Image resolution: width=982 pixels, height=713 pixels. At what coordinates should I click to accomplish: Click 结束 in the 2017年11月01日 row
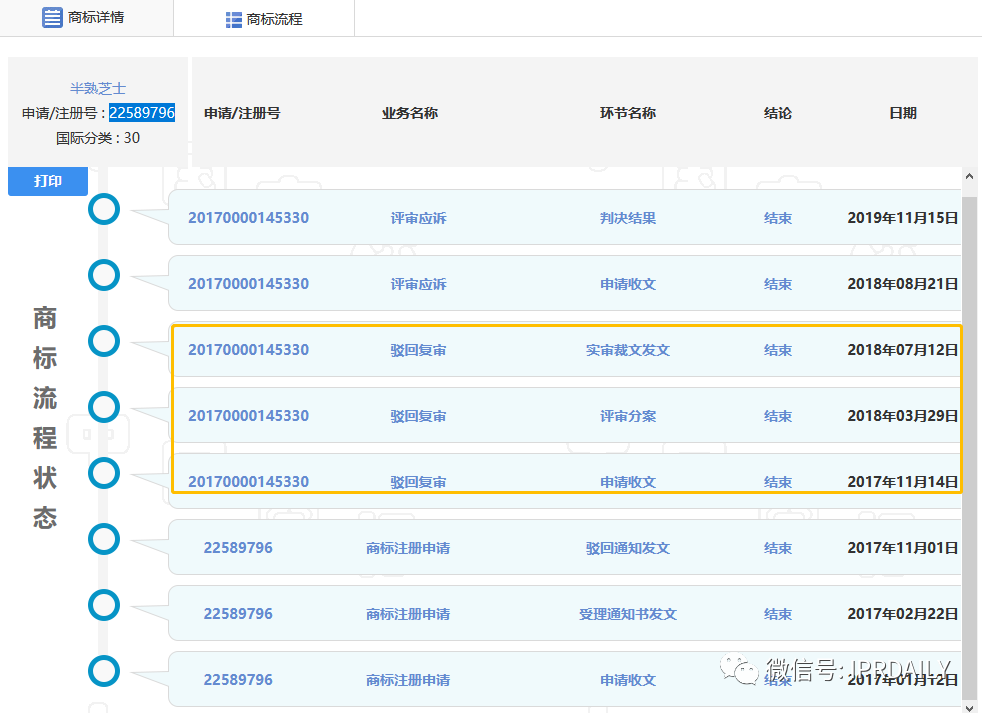(778, 548)
